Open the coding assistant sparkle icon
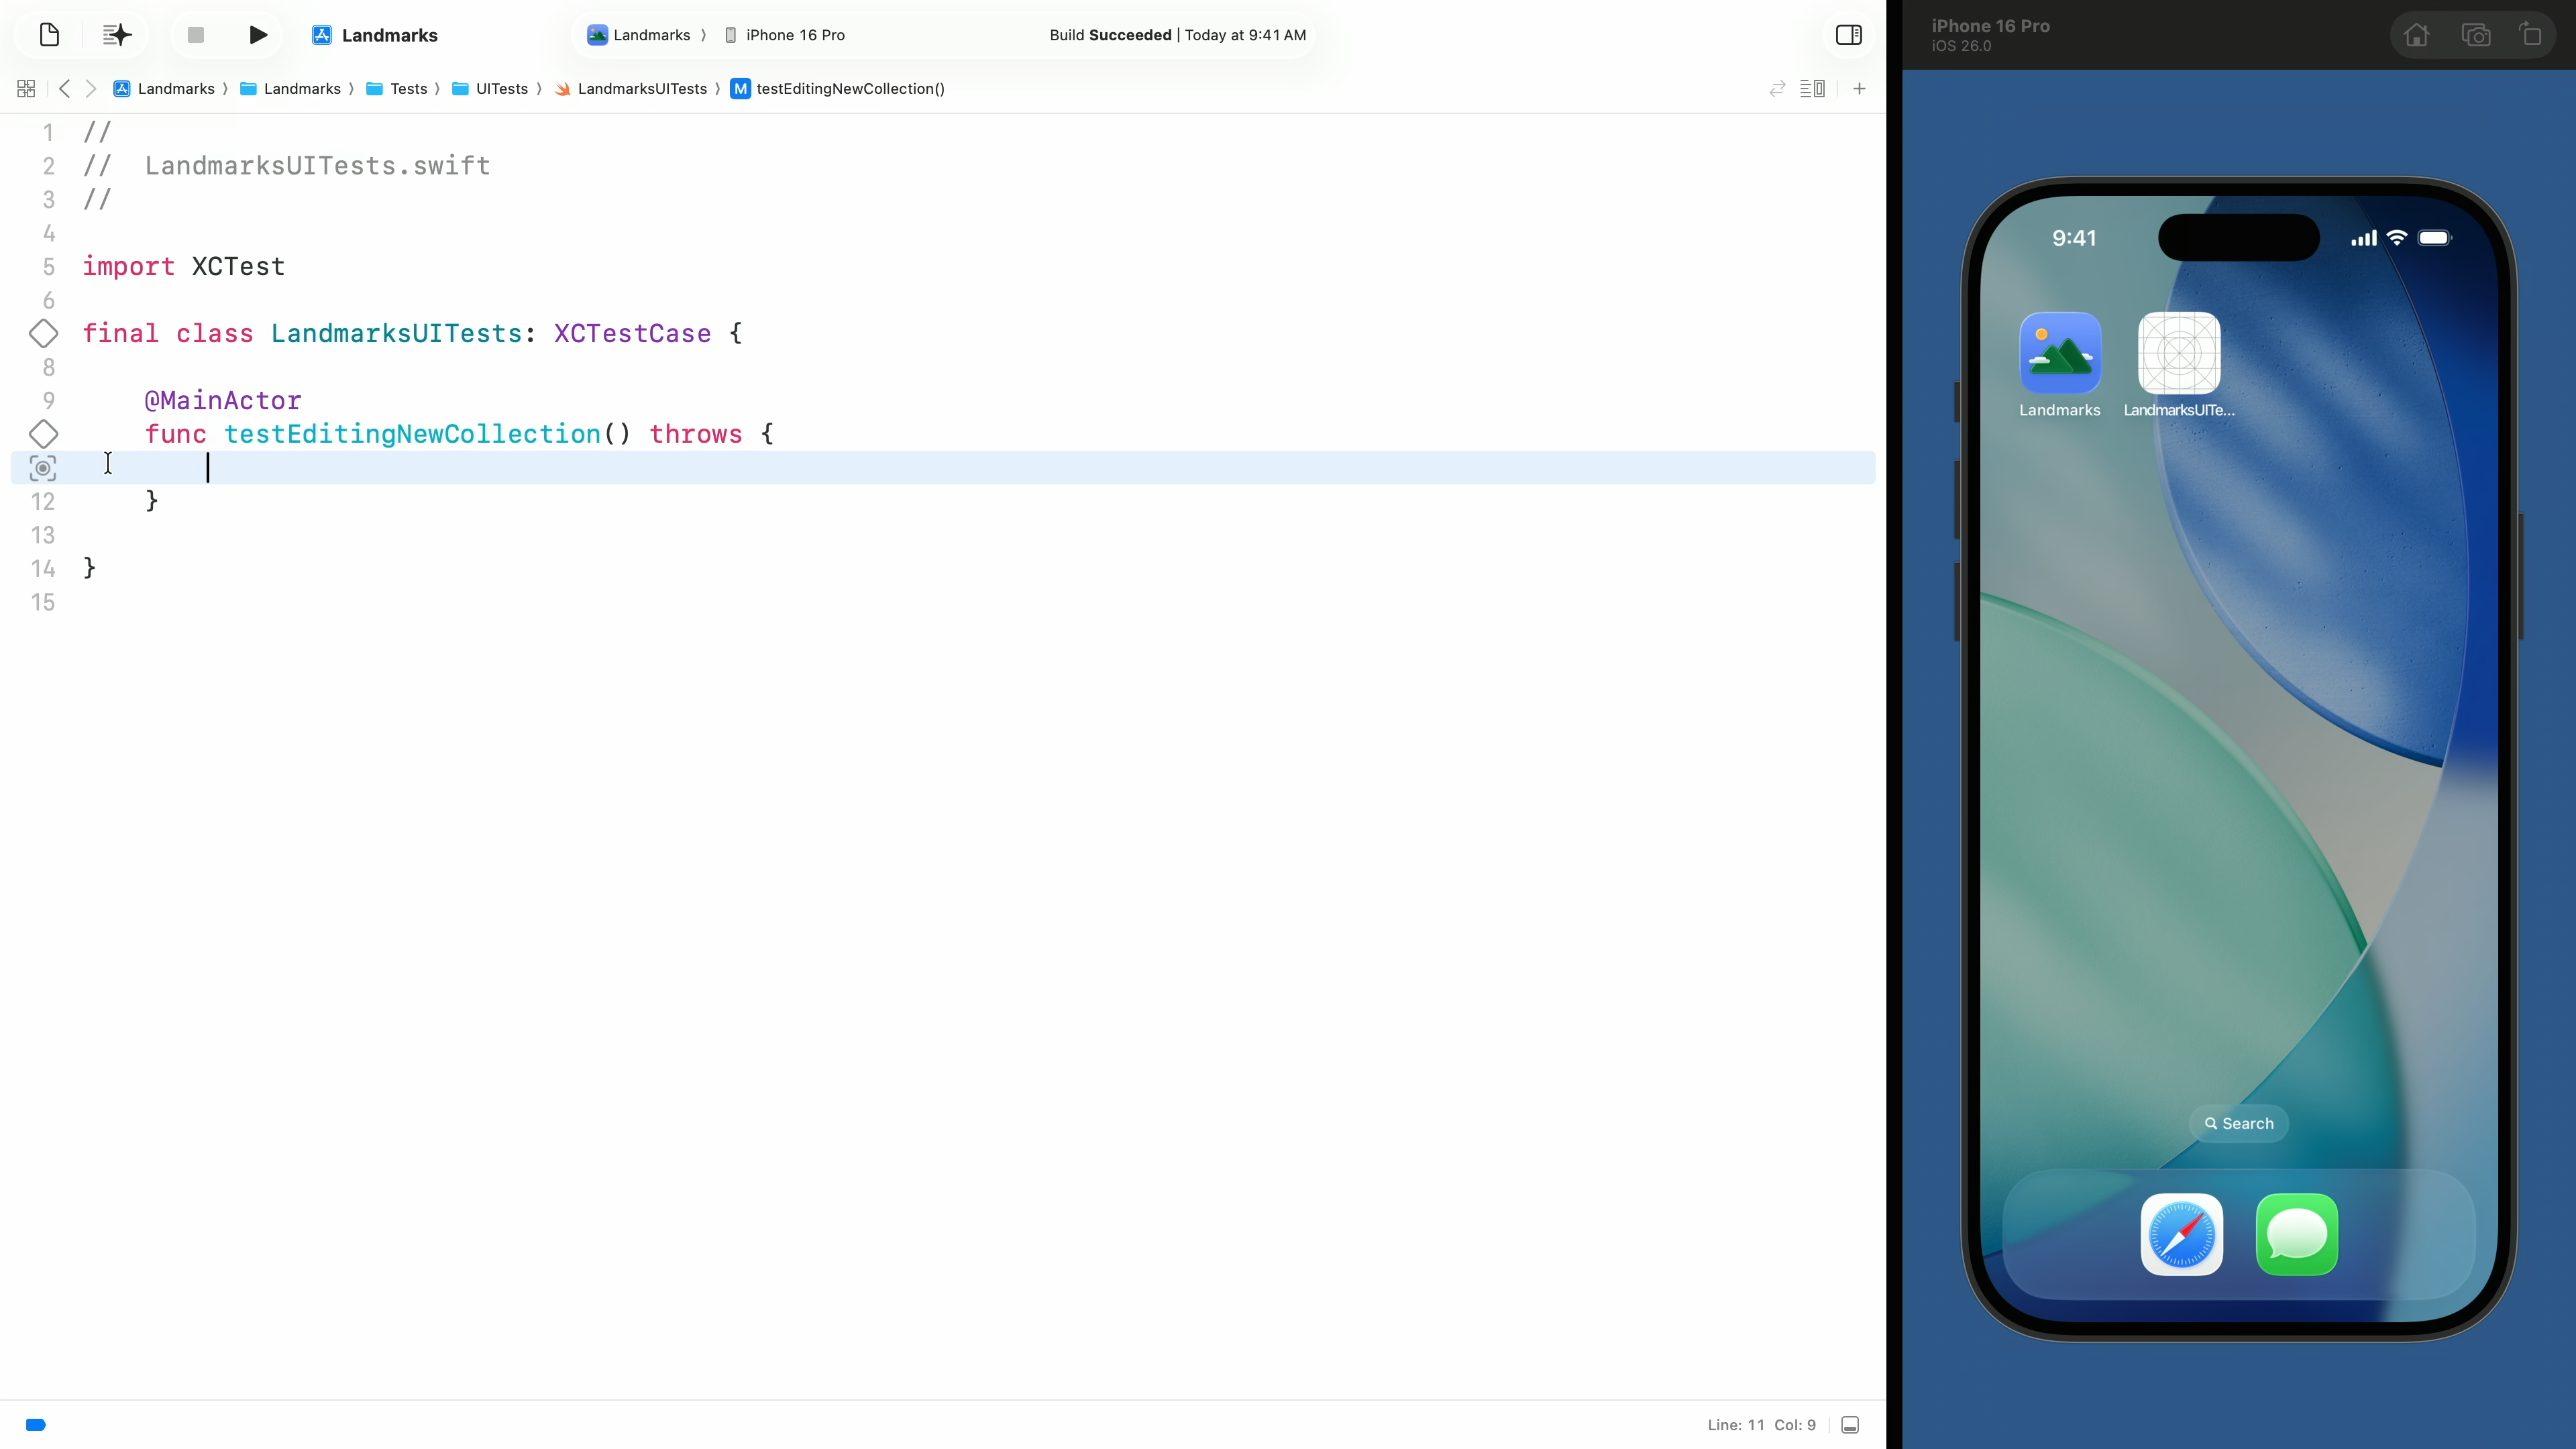The image size is (2576, 1449). click(118, 35)
